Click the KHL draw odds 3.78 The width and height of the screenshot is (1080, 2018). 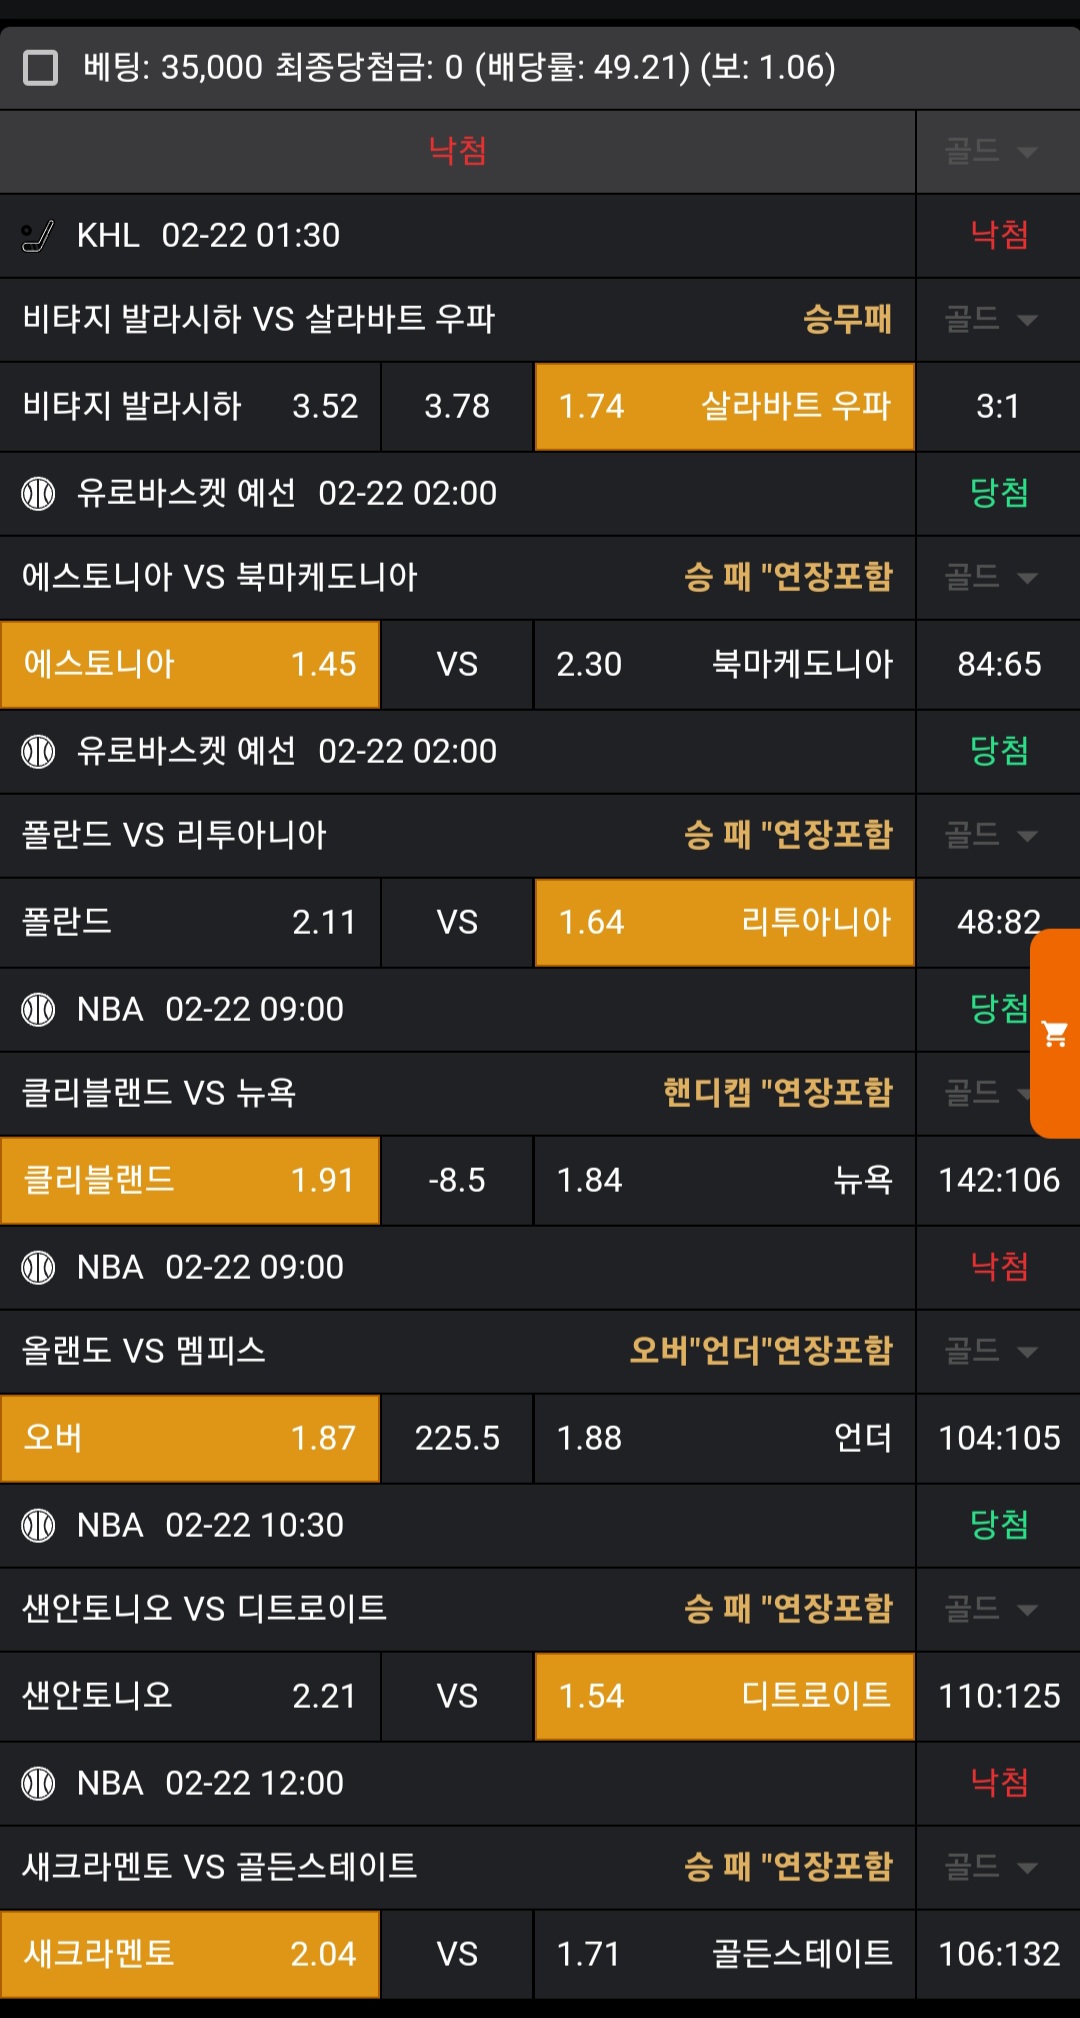(x=457, y=407)
